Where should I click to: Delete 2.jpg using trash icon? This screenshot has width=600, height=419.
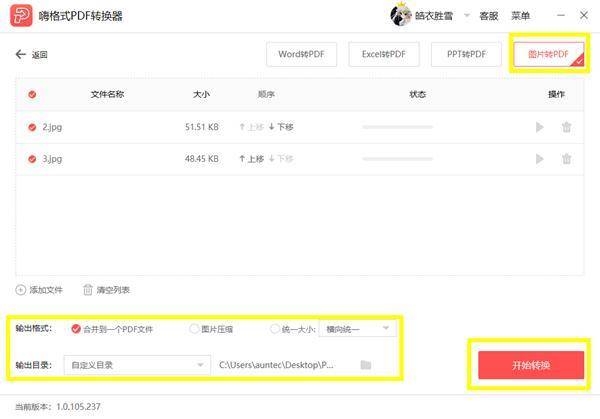pos(566,127)
